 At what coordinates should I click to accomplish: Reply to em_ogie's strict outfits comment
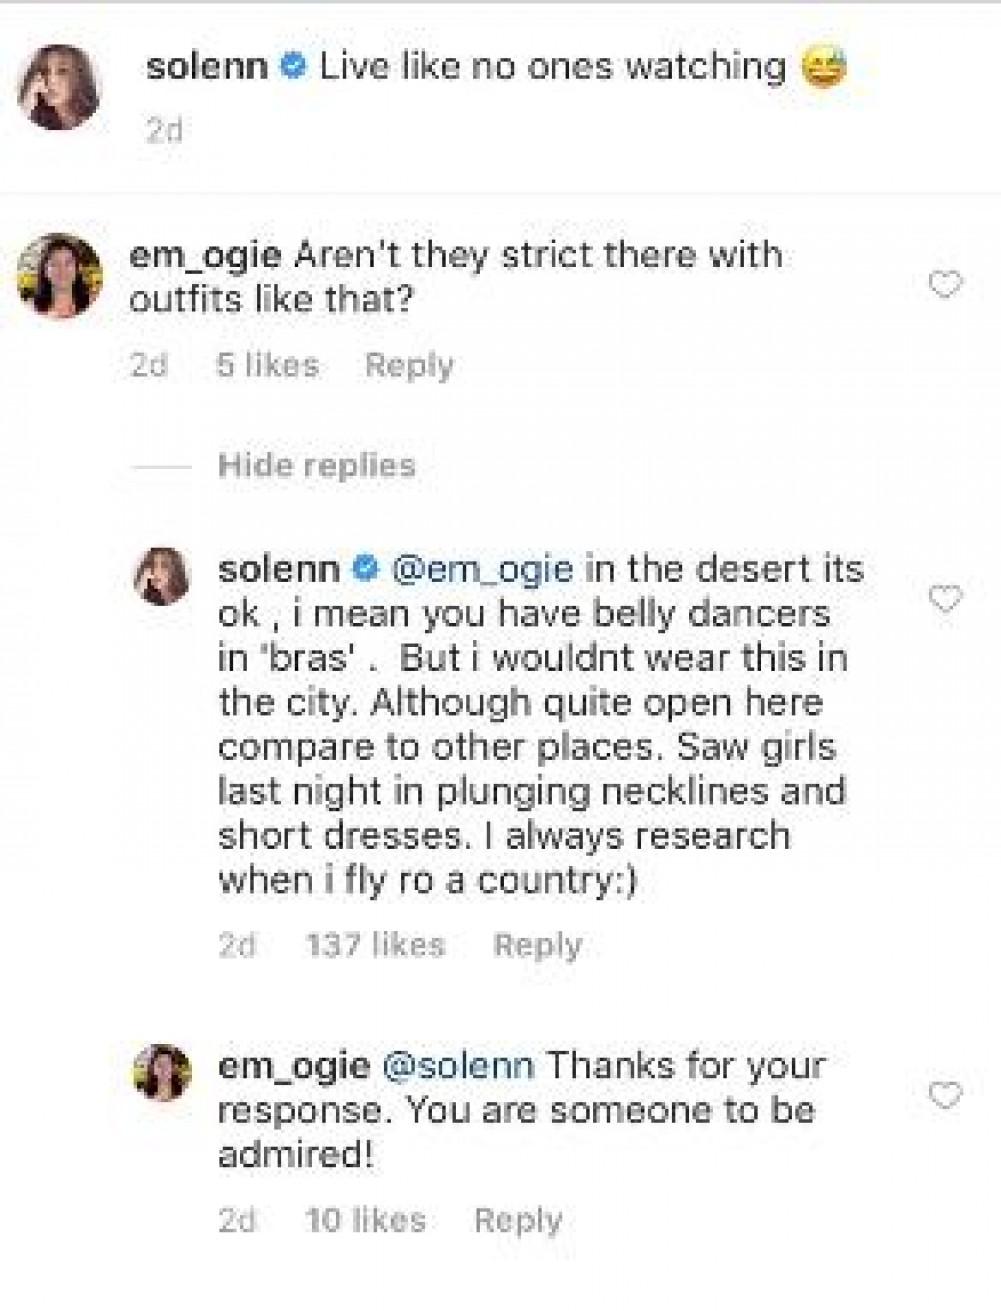point(408,365)
